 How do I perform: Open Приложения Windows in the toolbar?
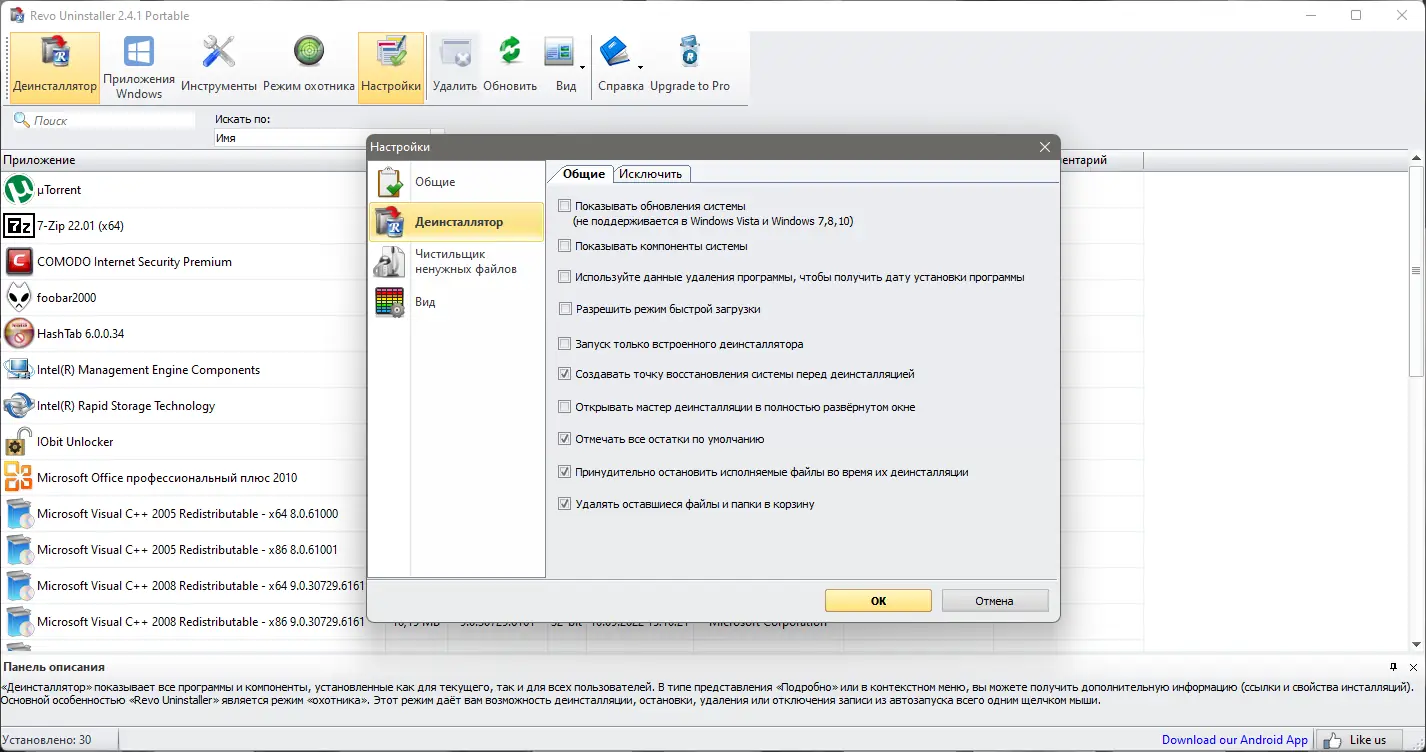[139, 67]
